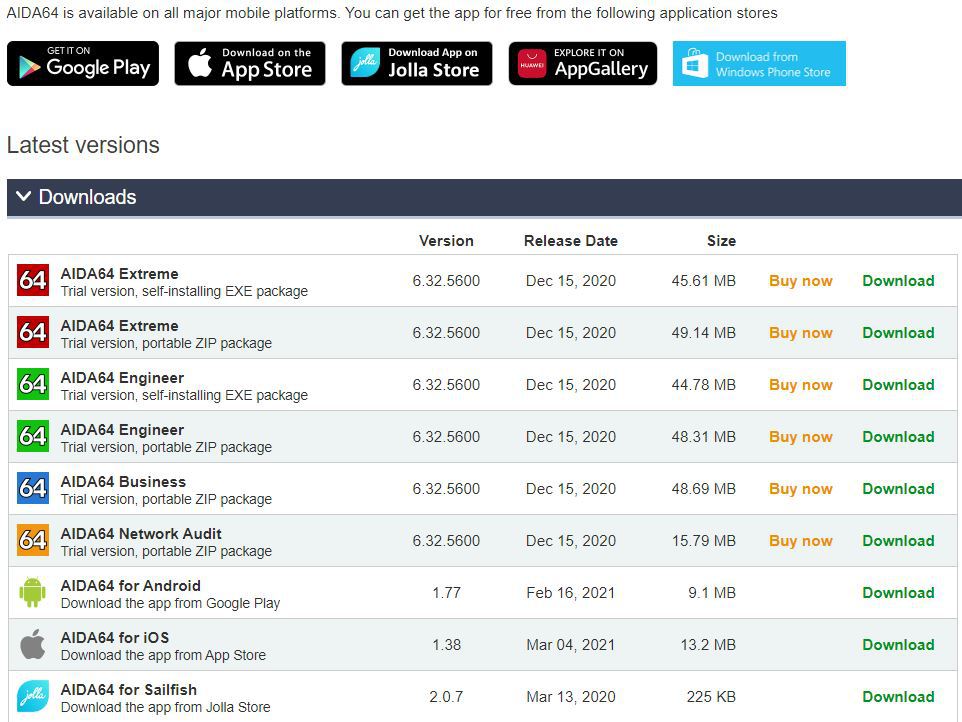Click the 15.79 MB size value
This screenshot has width=962, height=722.
click(x=703, y=541)
